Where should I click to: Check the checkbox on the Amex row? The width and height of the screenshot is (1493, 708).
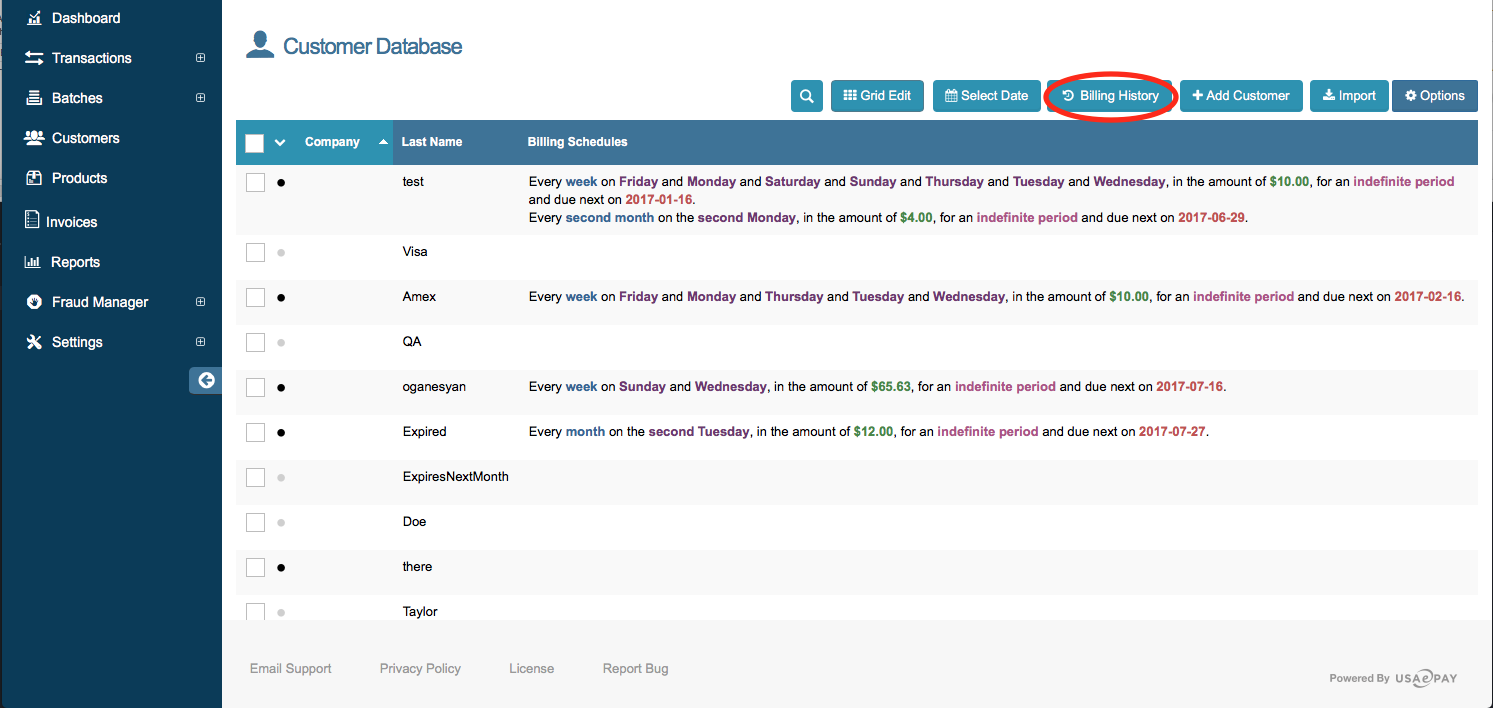(x=255, y=297)
